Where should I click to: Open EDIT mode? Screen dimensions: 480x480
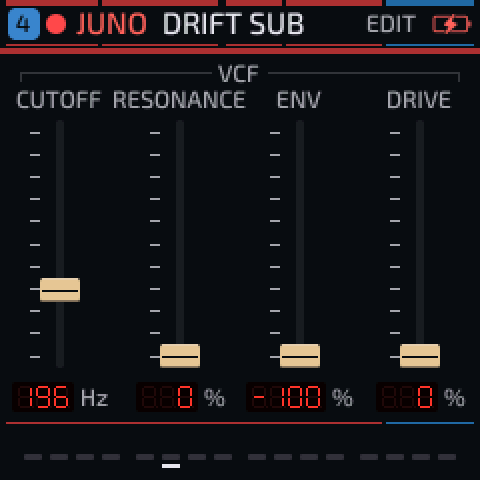point(391,24)
